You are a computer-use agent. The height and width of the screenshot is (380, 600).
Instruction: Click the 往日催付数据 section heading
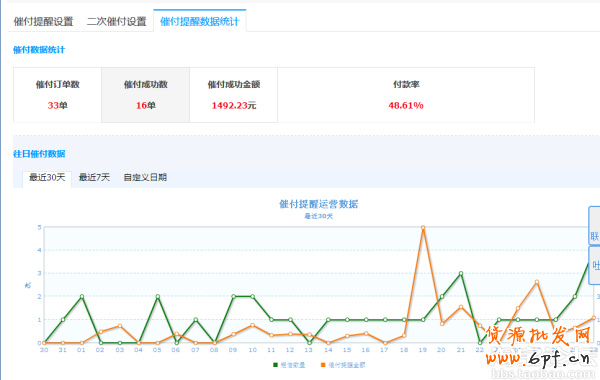point(39,154)
